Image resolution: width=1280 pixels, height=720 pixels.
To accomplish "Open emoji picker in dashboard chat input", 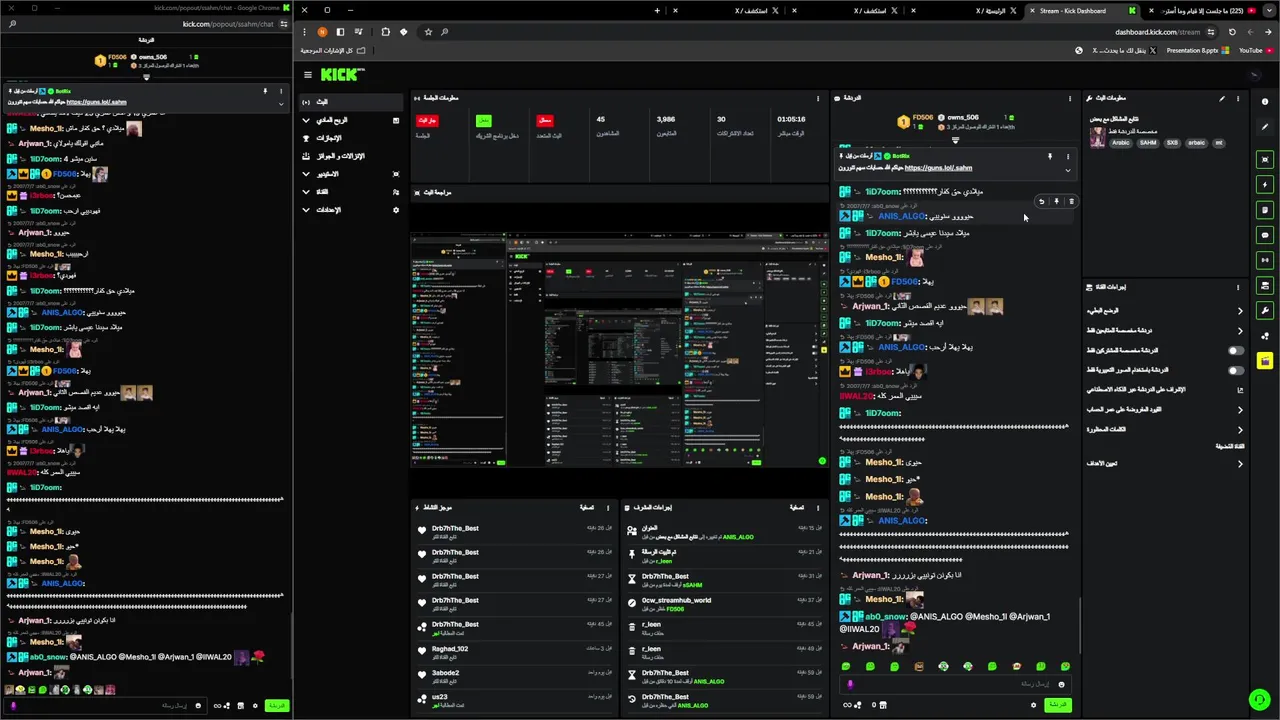I will coord(1061,684).
